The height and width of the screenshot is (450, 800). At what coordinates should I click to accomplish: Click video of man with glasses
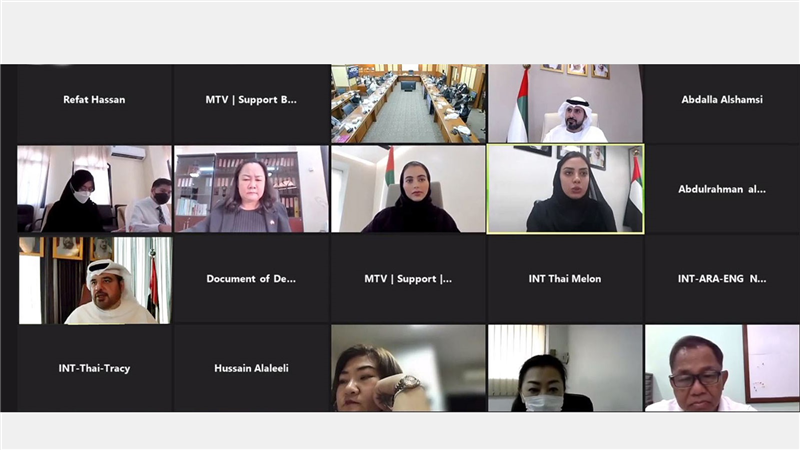(x=721, y=368)
